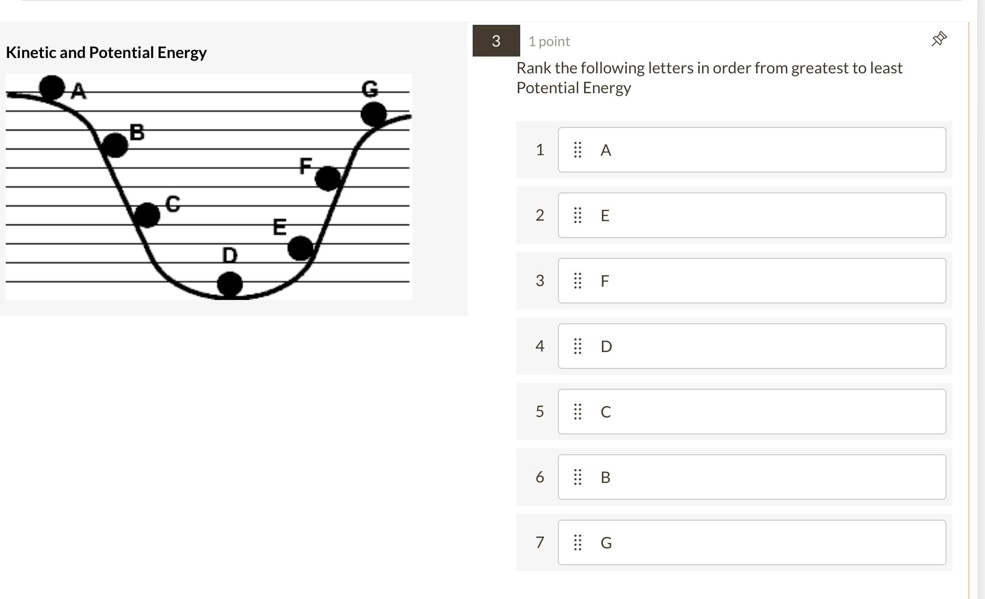Click the pin icon to flag question 3
The height and width of the screenshot is (599, 985).
coord(938,38)
